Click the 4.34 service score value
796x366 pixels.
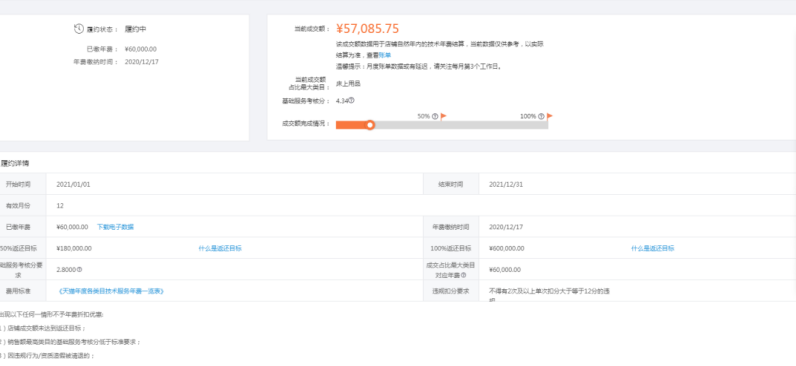342,101
